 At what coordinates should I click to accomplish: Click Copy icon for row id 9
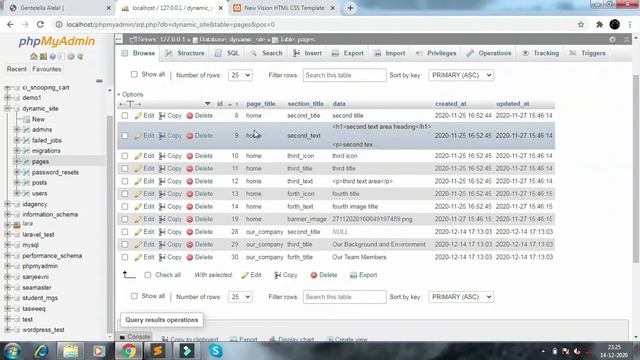click(x=162, y=136)
